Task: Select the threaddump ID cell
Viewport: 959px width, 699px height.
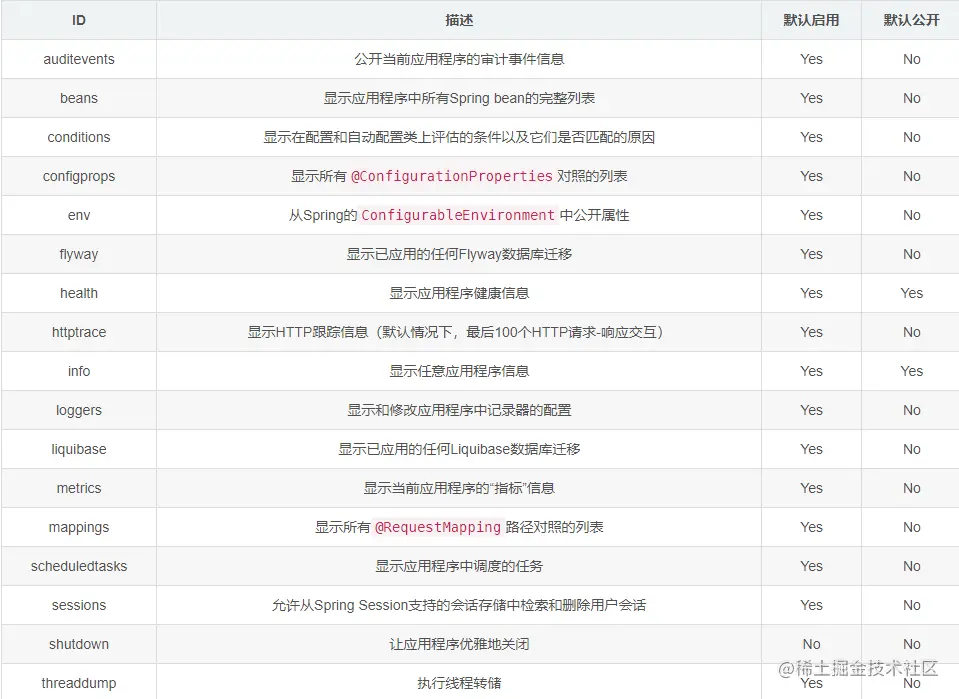Action: pyautogui.click(x=79, y=684)
